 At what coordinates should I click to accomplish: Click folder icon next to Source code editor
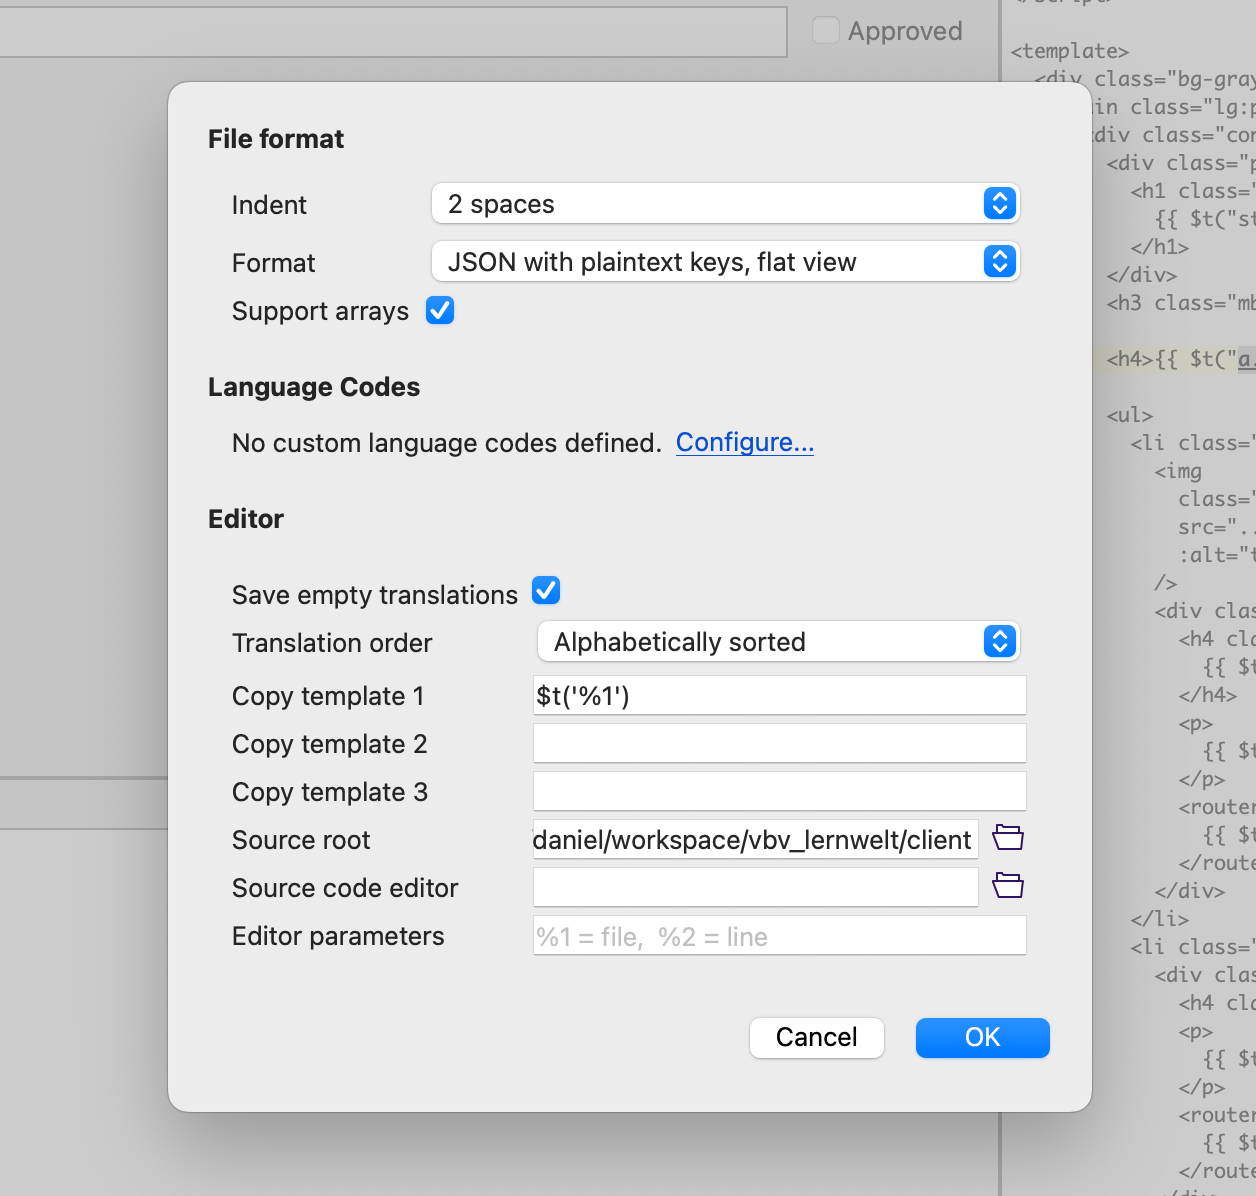(x=1008, y=886)
